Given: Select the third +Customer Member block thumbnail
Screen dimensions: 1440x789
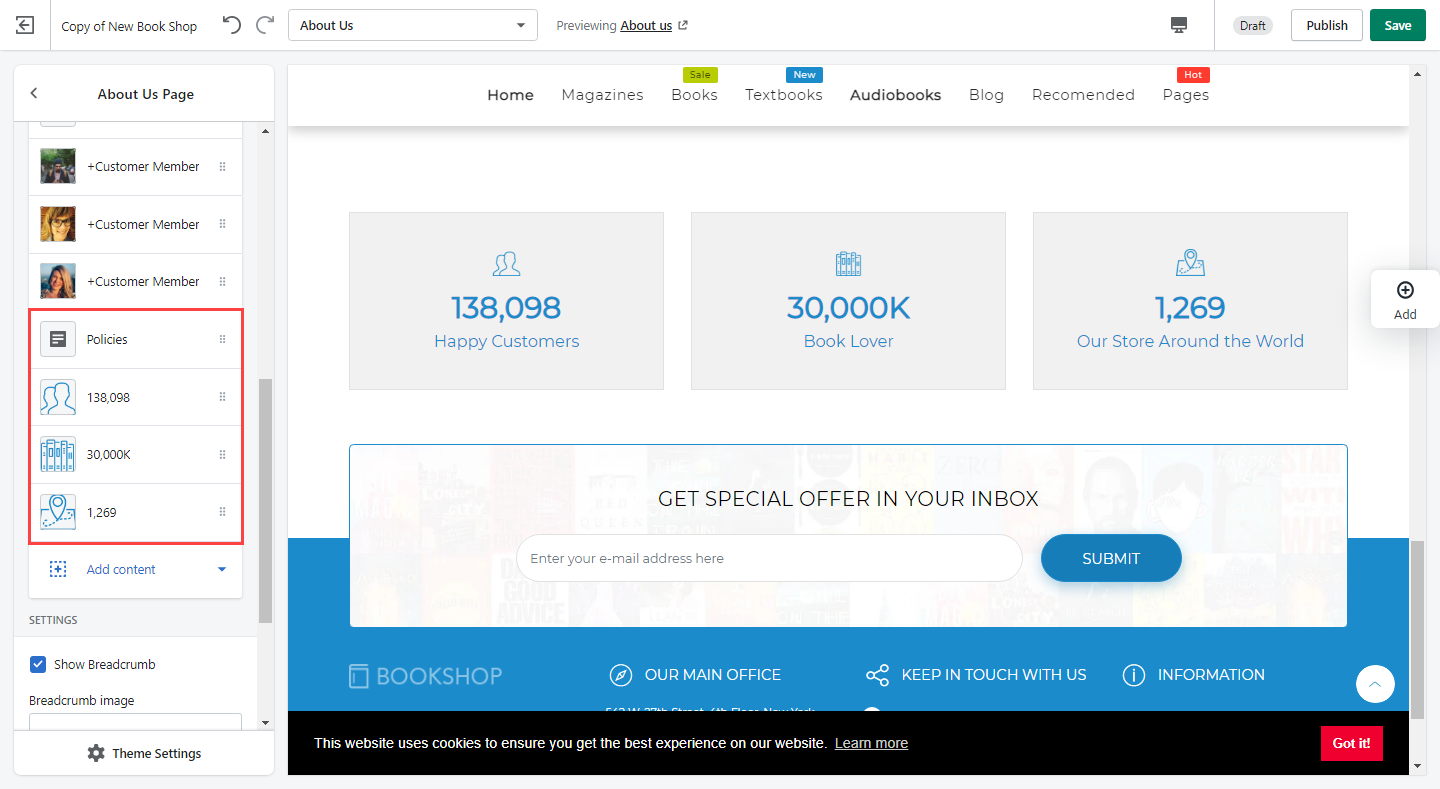Looking at the screenshot, I should [58, 281].
